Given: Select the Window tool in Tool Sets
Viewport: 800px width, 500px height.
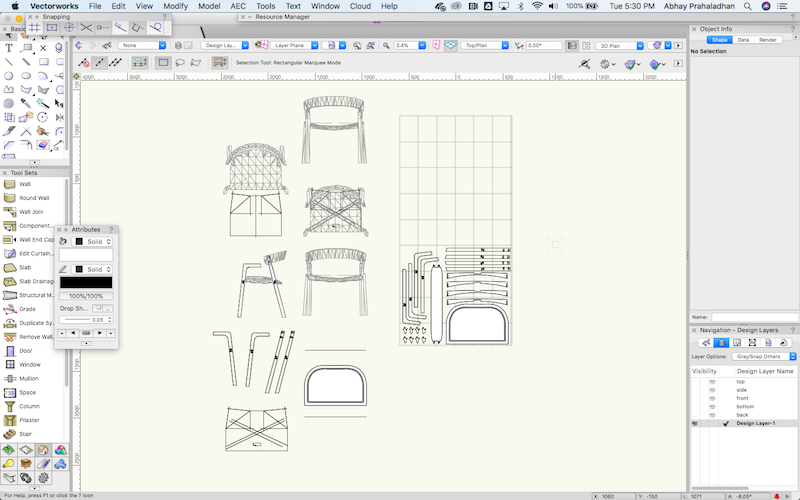Looking at the screenshot, I should point(30,365).
